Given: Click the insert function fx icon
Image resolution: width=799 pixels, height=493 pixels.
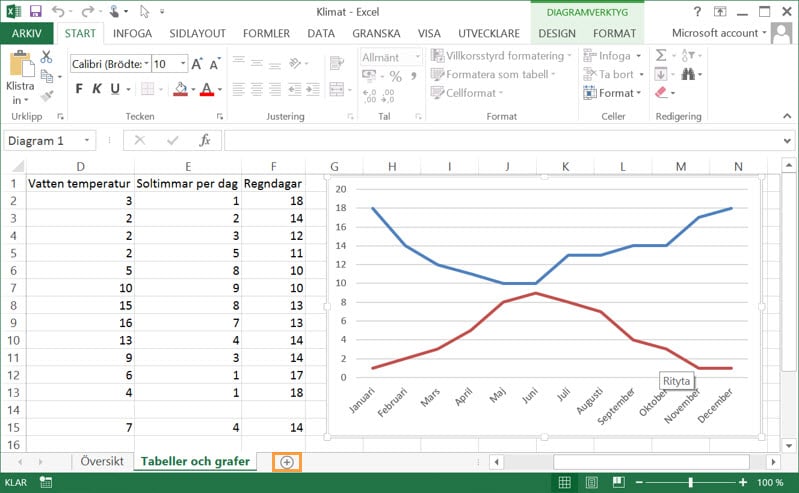Looking at the screenshot, I should (x=205, y=140).
